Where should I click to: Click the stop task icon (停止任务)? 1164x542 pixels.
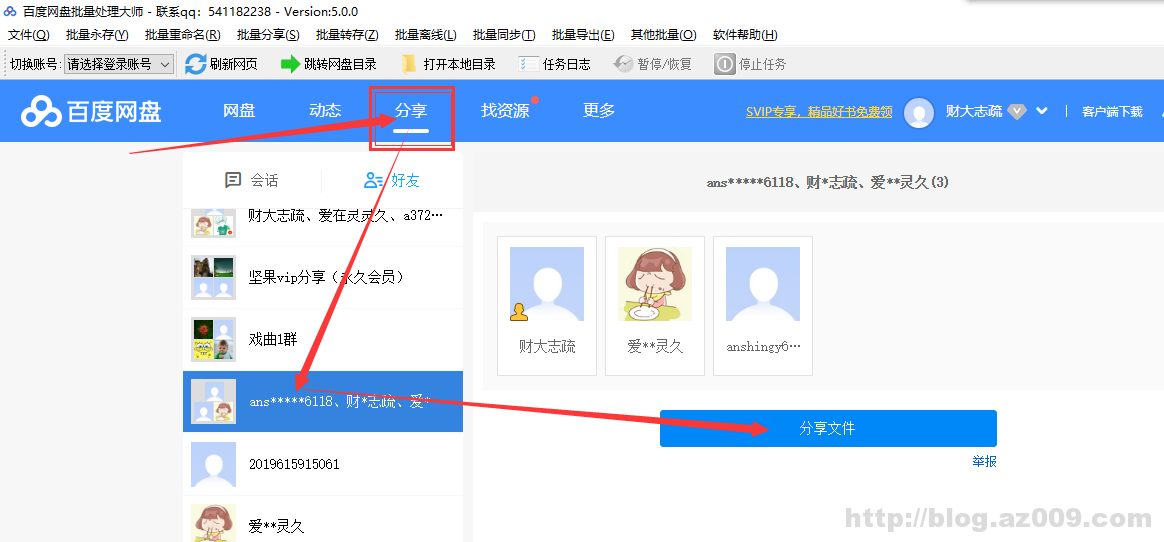coord(724,64)
